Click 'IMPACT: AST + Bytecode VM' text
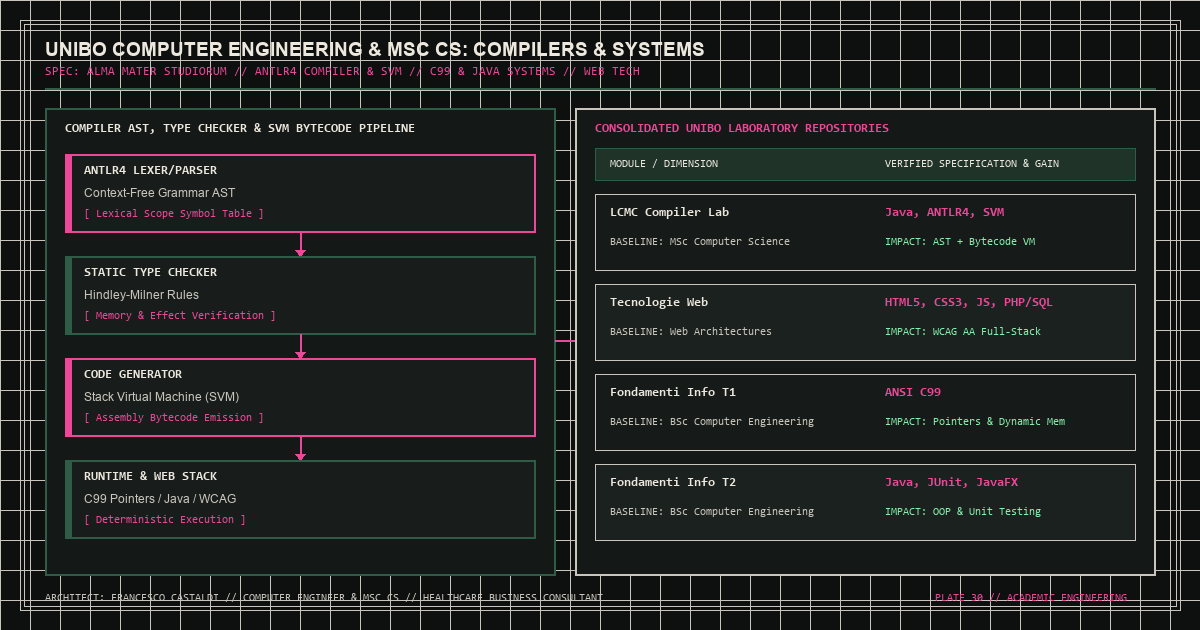Image resolution: width=1200 pixels, height=630 pixels. [960, 242]
